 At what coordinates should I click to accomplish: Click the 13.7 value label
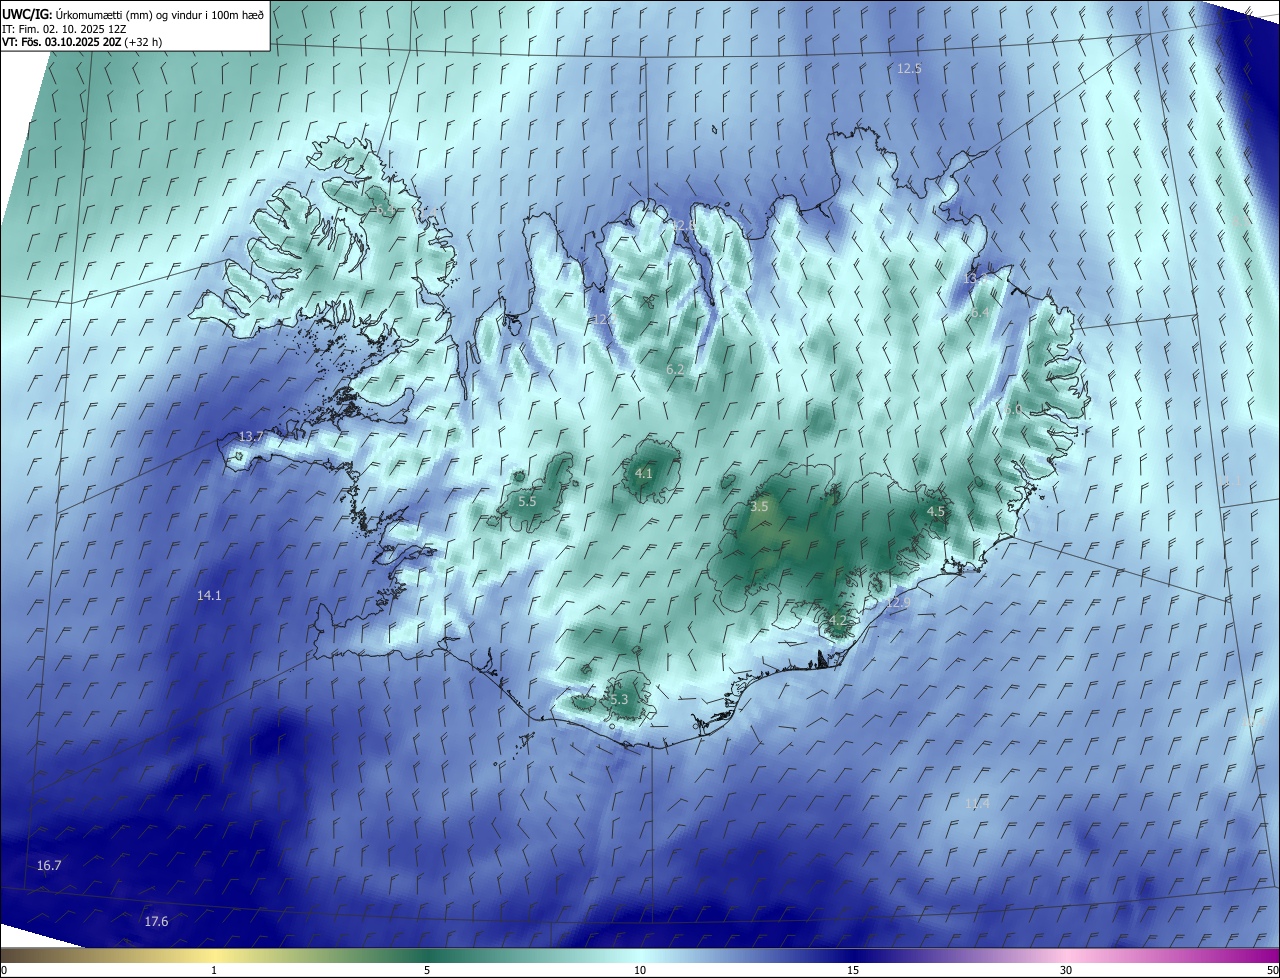[x=251, y=436]
